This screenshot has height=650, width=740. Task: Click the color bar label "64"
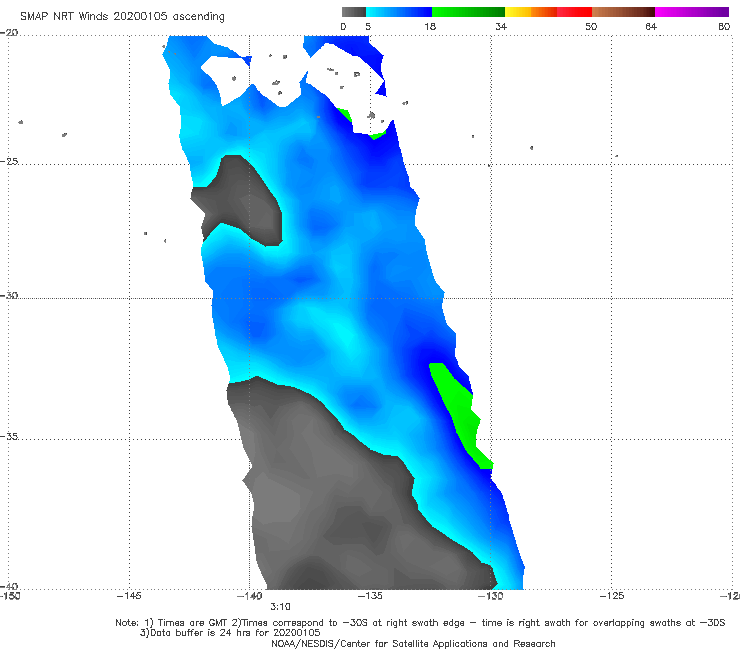point(651,26)
